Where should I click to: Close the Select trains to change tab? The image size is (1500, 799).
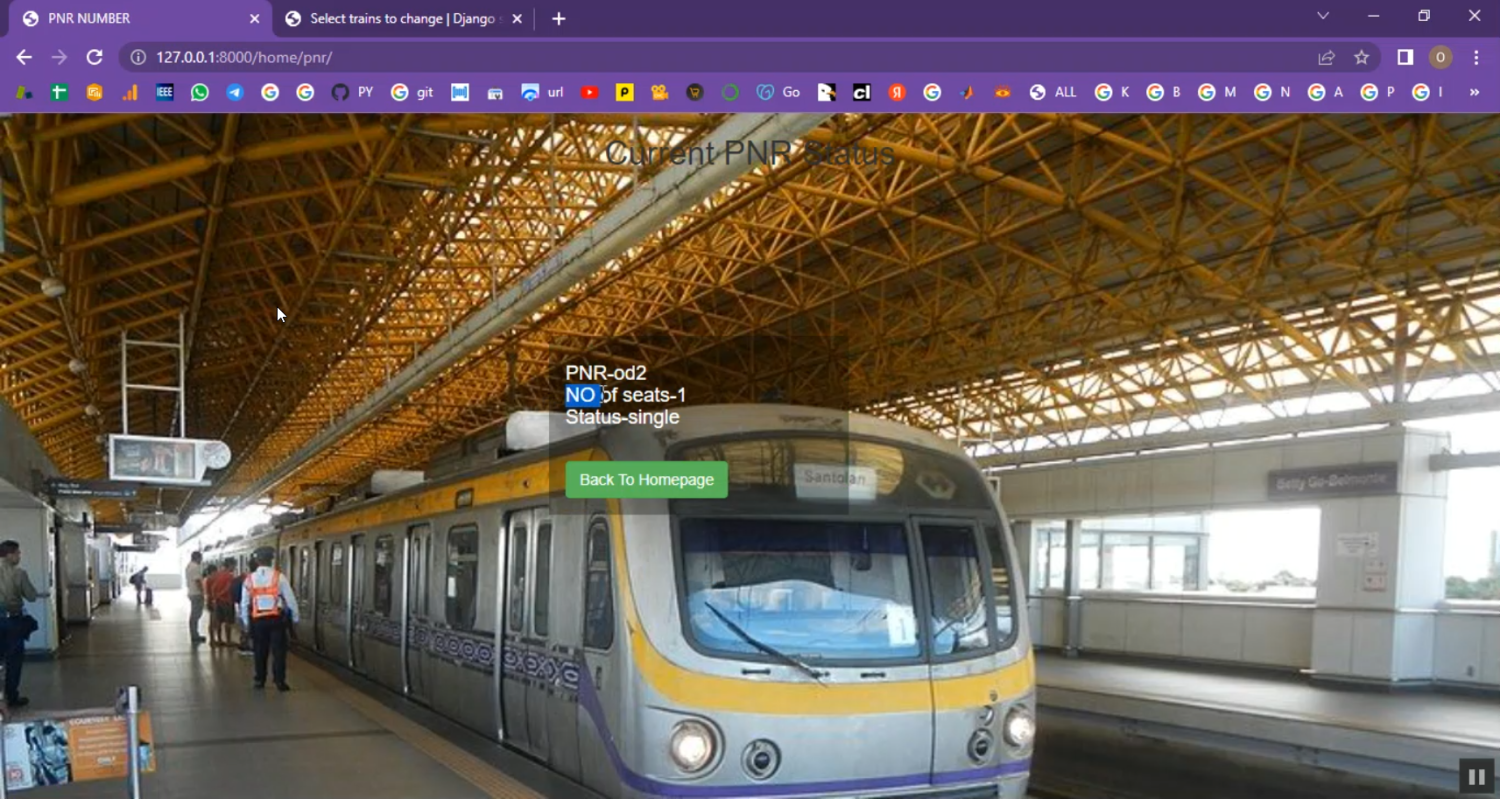pos(518,19)
